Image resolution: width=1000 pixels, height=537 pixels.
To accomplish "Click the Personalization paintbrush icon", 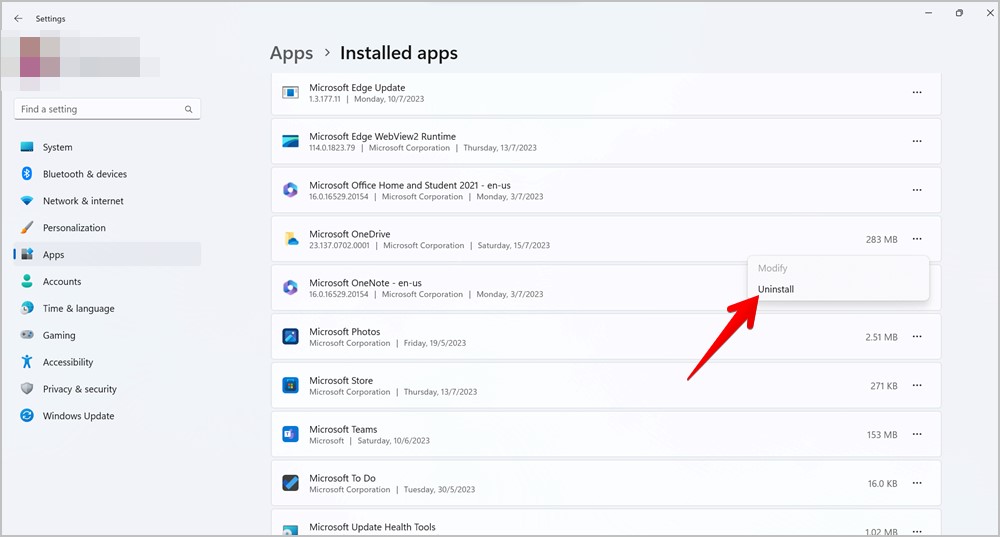I will point(27,227).
